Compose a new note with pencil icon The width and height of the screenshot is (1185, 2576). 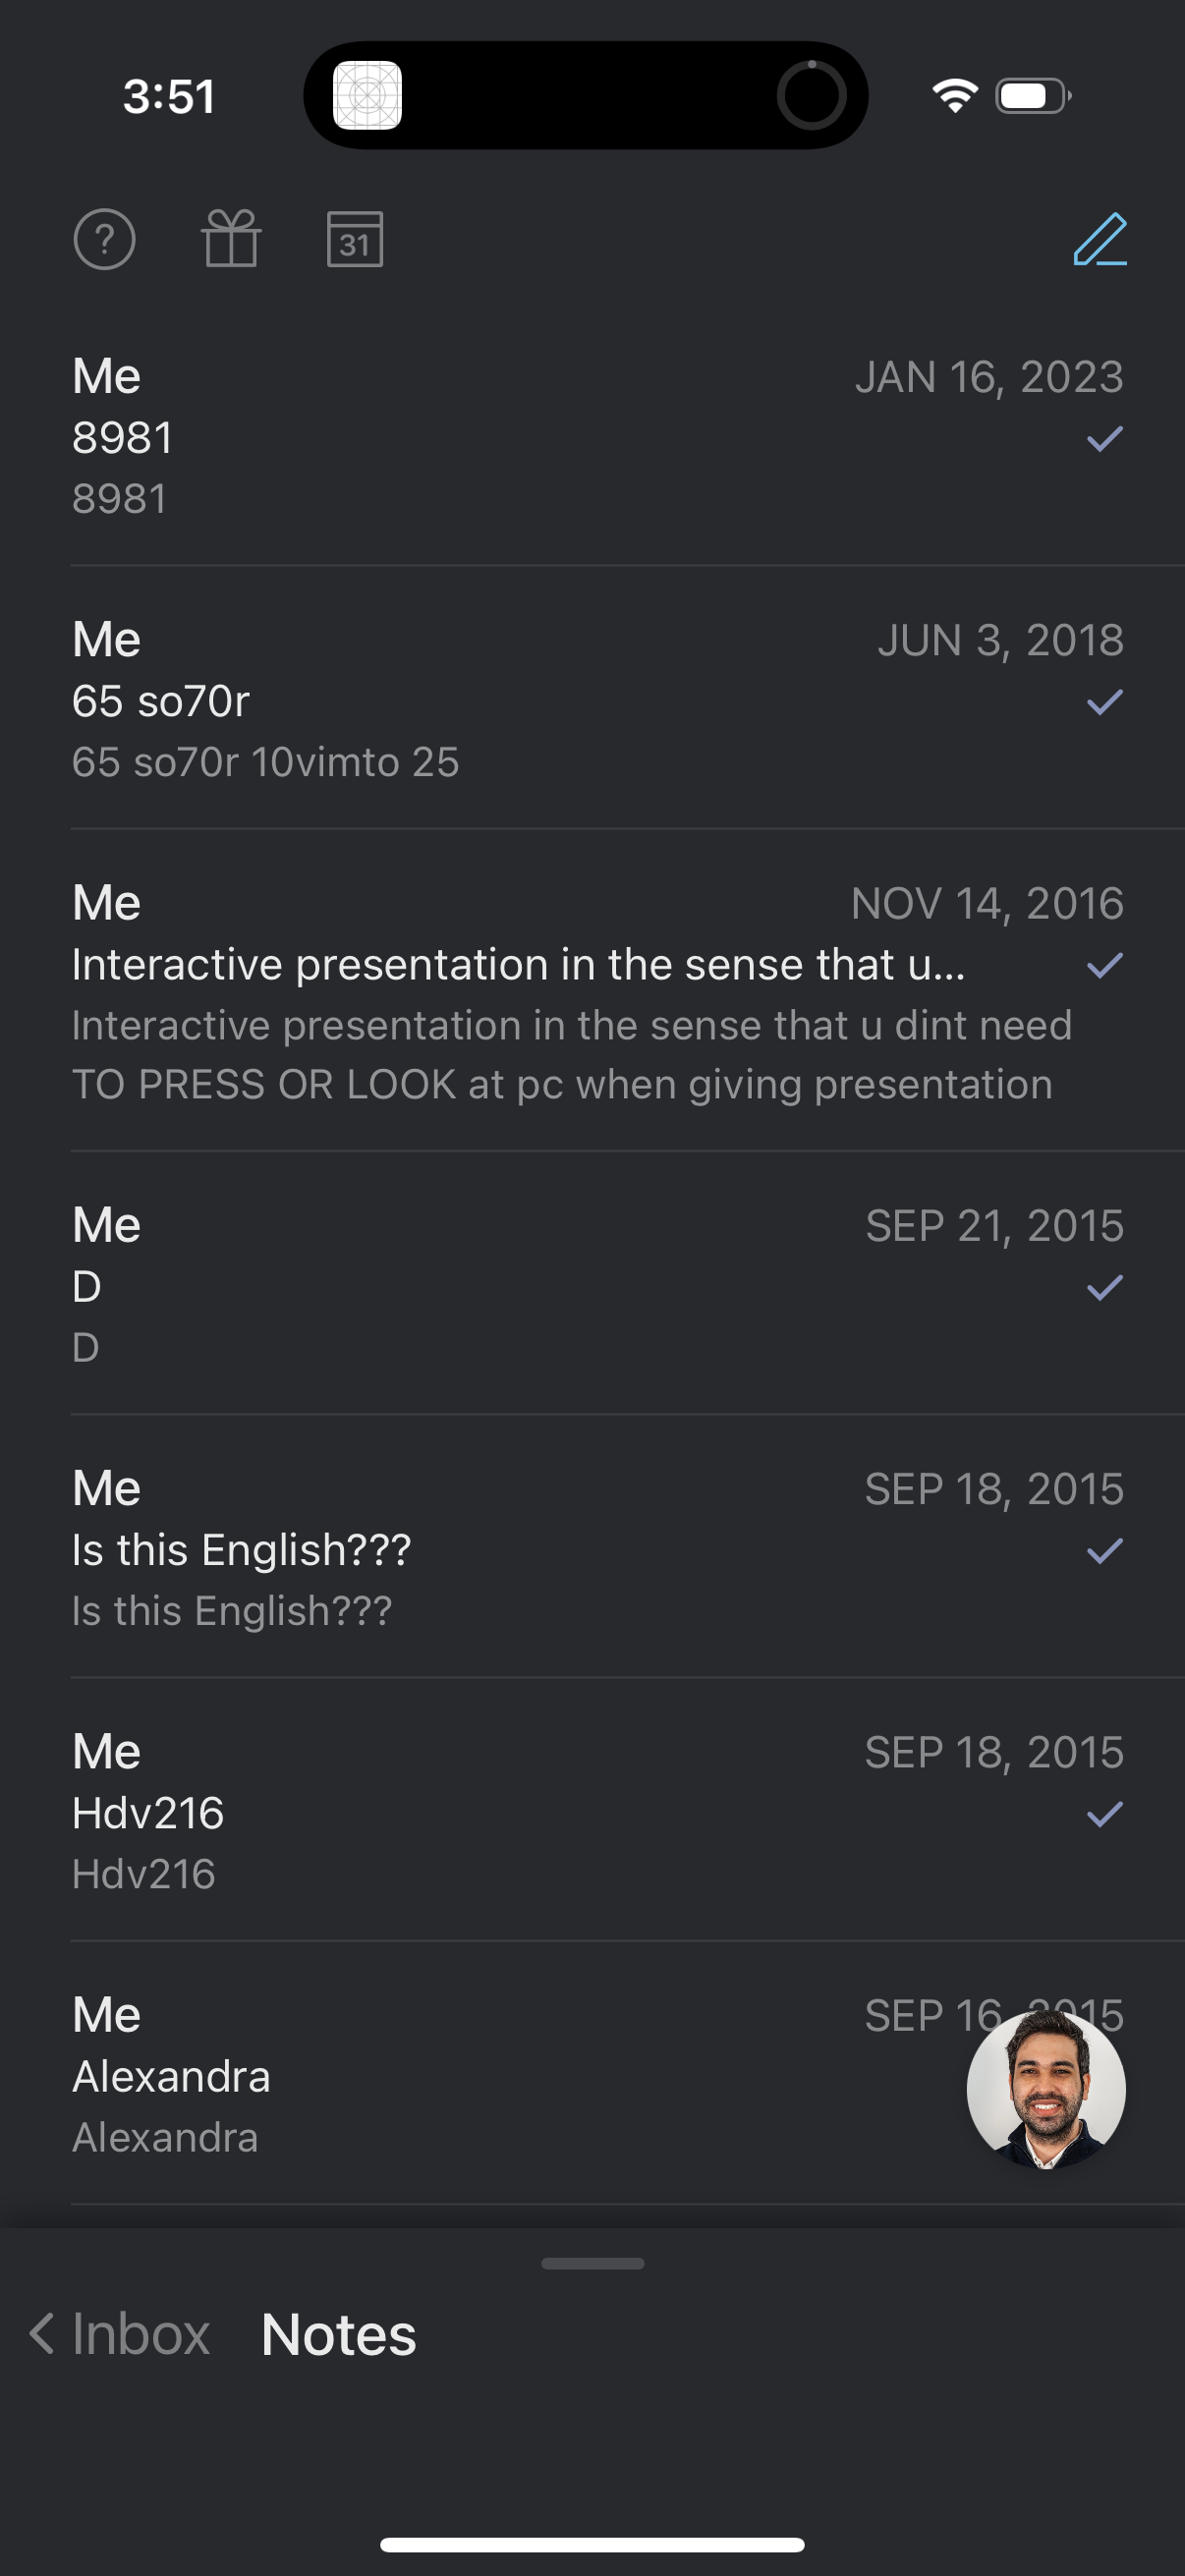1100,240
